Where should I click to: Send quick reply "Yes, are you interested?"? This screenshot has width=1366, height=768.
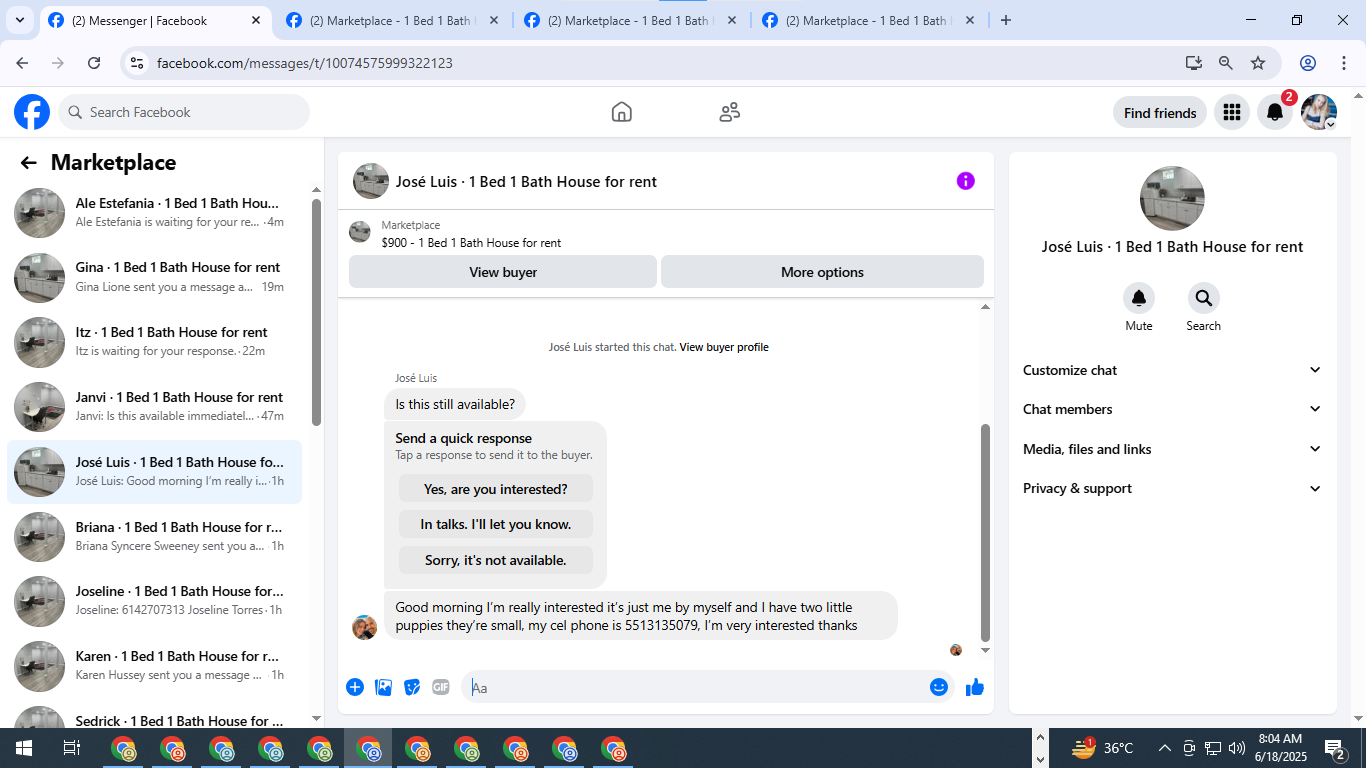pos(496,489)
